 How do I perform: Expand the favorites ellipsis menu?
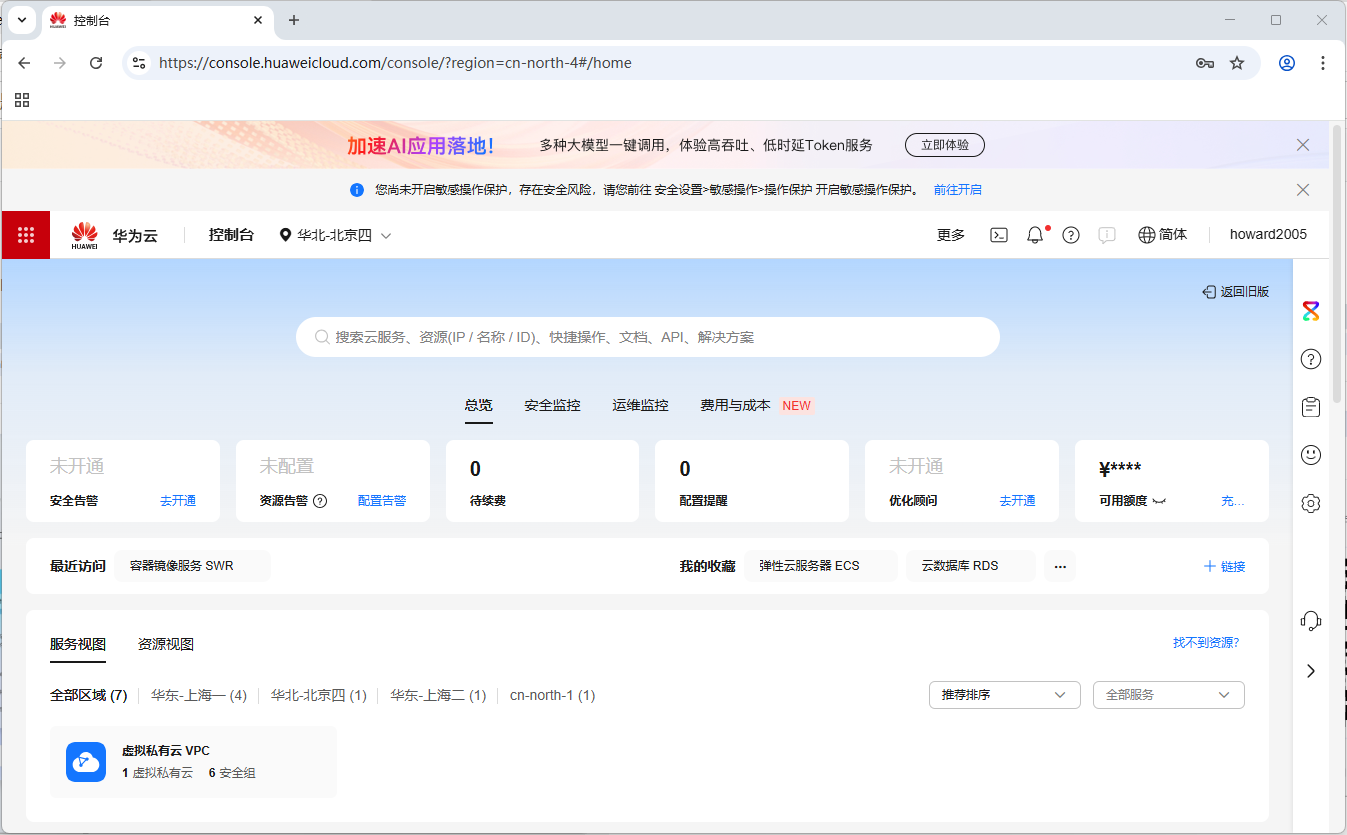[x=1060, y=566]
